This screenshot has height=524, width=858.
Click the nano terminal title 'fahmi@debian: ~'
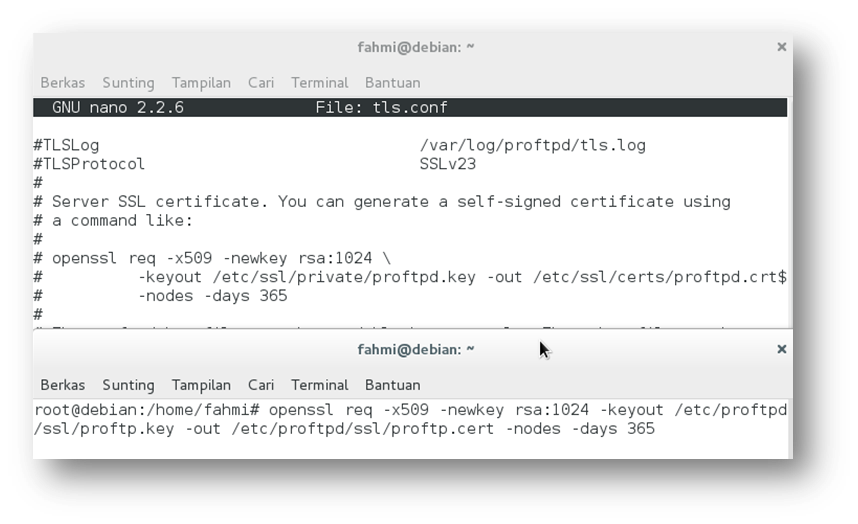(x=415, y=48)
